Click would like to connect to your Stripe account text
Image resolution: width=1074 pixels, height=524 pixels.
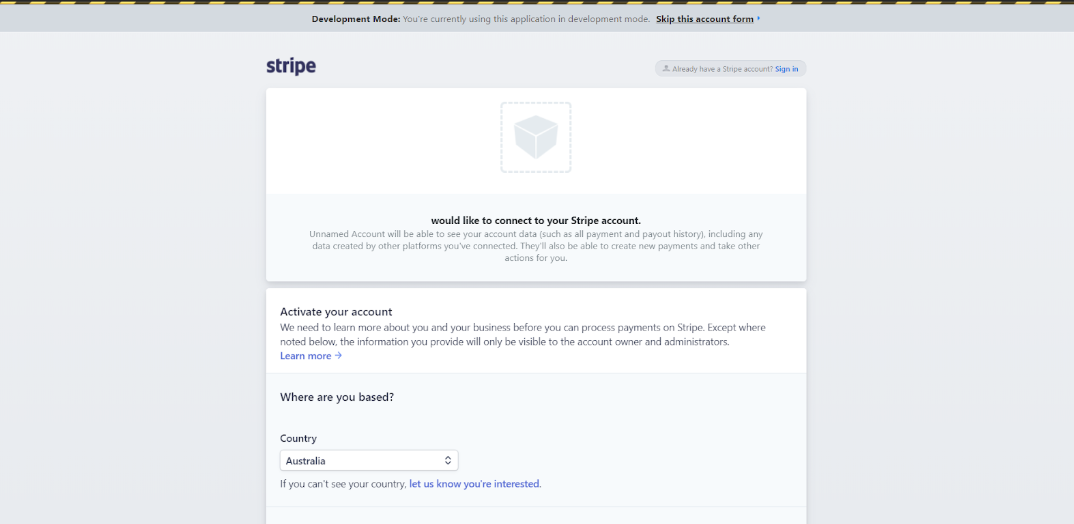(536, 221)
